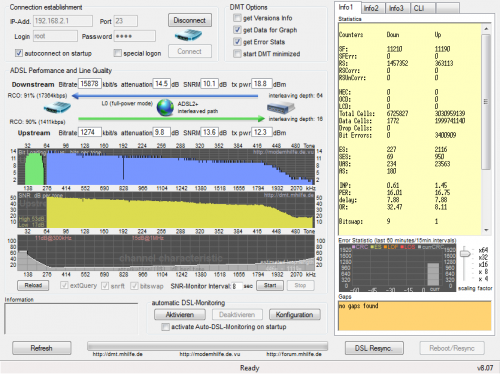Toggle the extQuery checkbox

pos(64,285)
